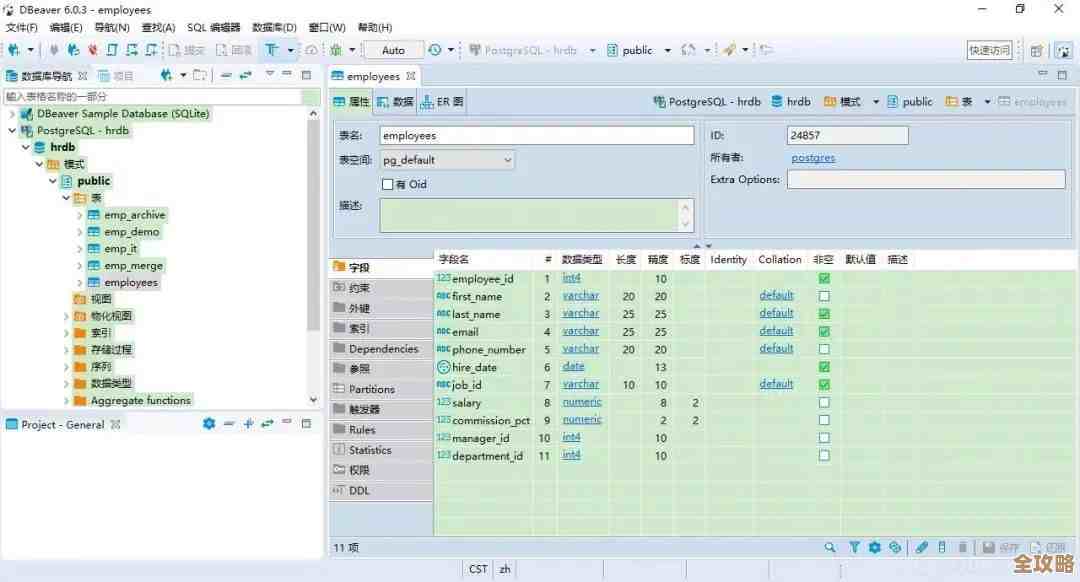1080x582 pixels.
Task: Open the pg_default tablespace dropdown
Action: (507, 160)
